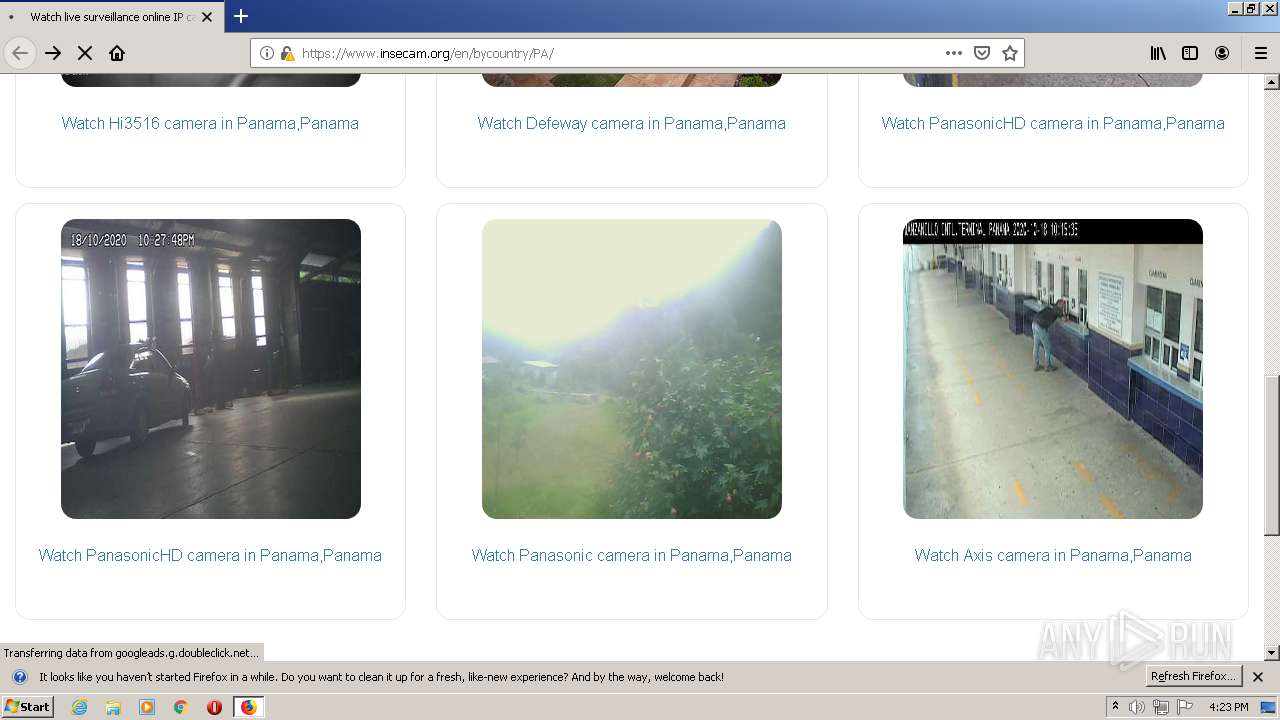Save page to Pocket
The width and height of the screenshot is (1280, 720).
(x=982, y=53)
